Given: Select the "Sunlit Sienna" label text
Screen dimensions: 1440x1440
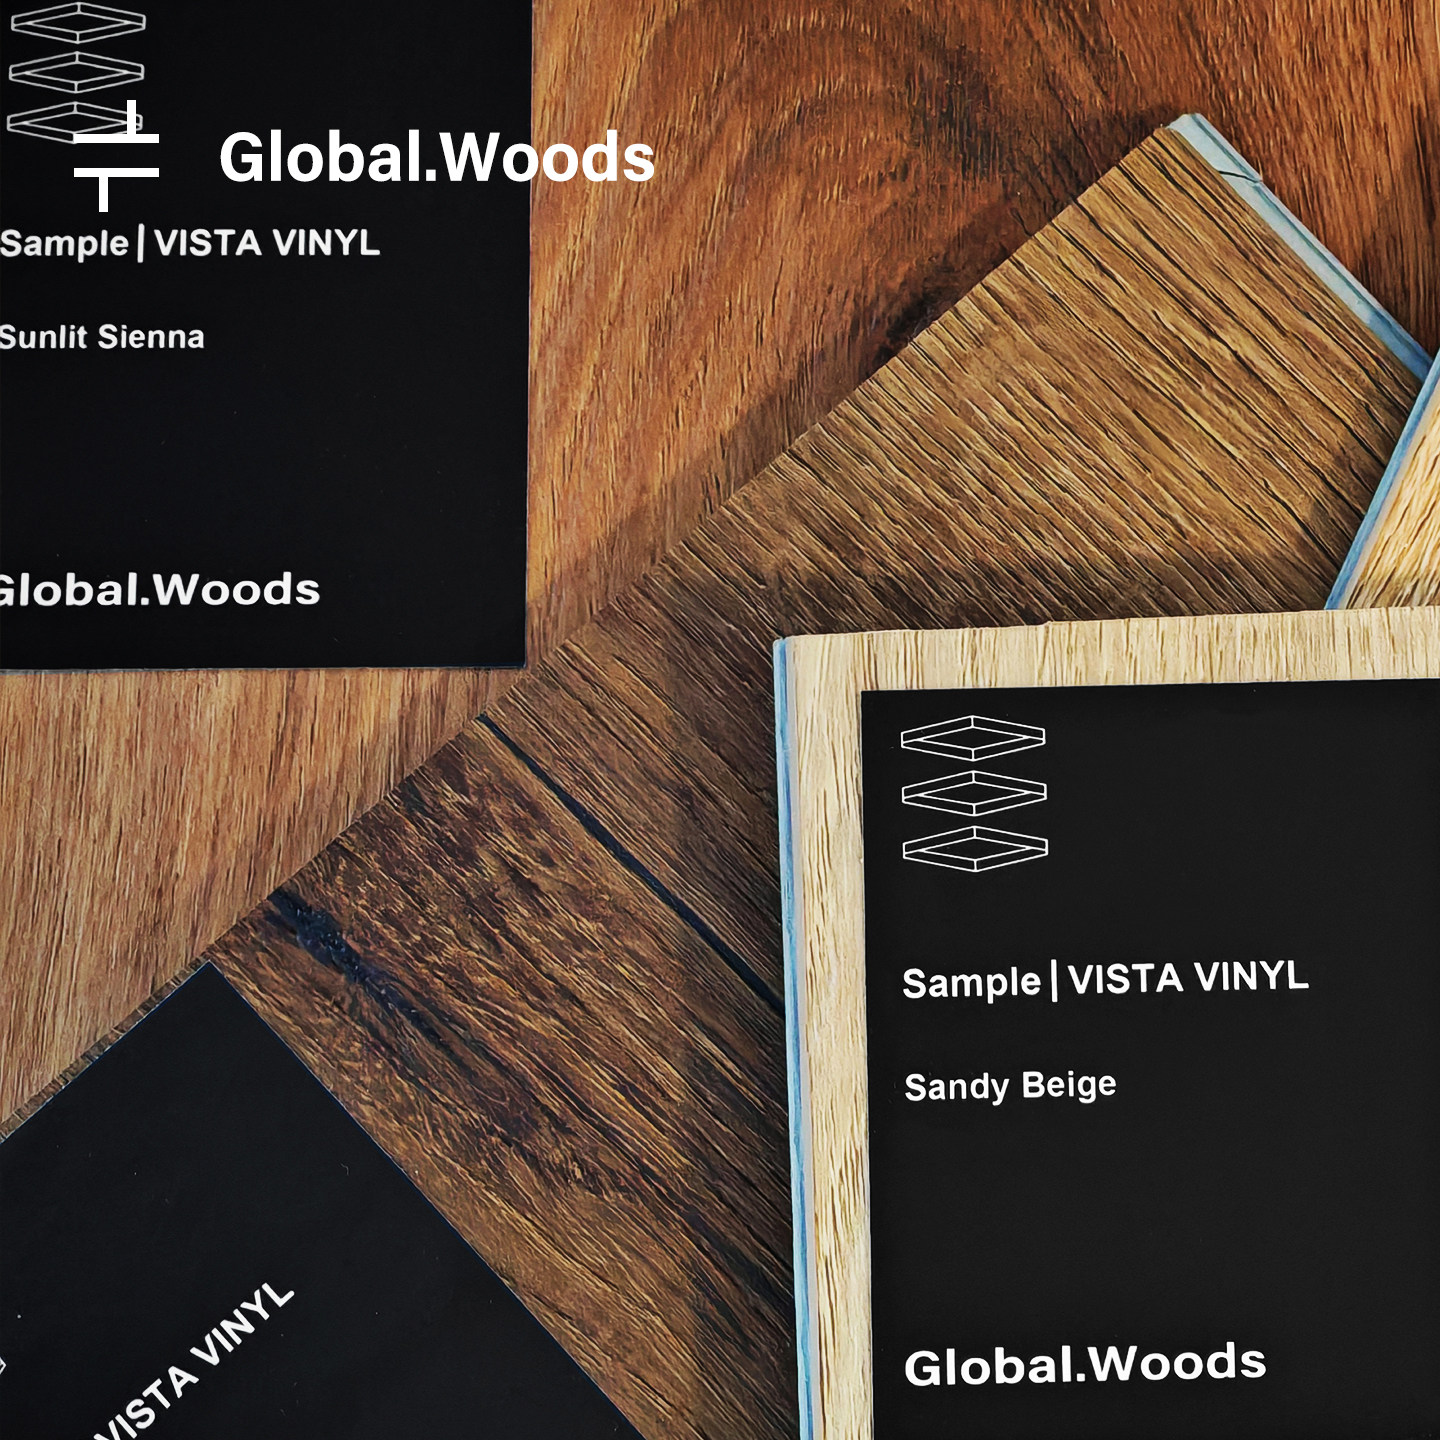Looking at the screenshot, I should pos(102,337).
